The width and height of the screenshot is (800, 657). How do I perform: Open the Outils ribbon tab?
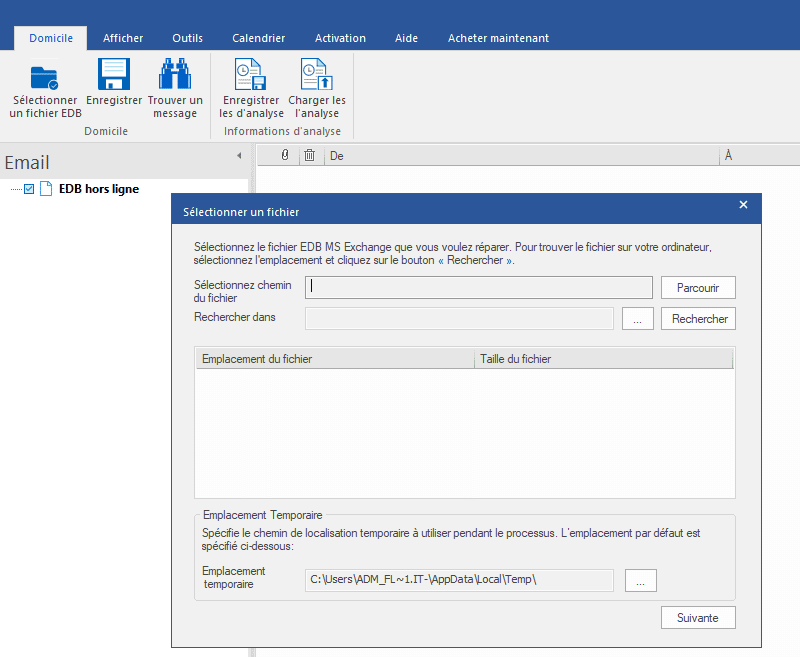tap(187, 38)
